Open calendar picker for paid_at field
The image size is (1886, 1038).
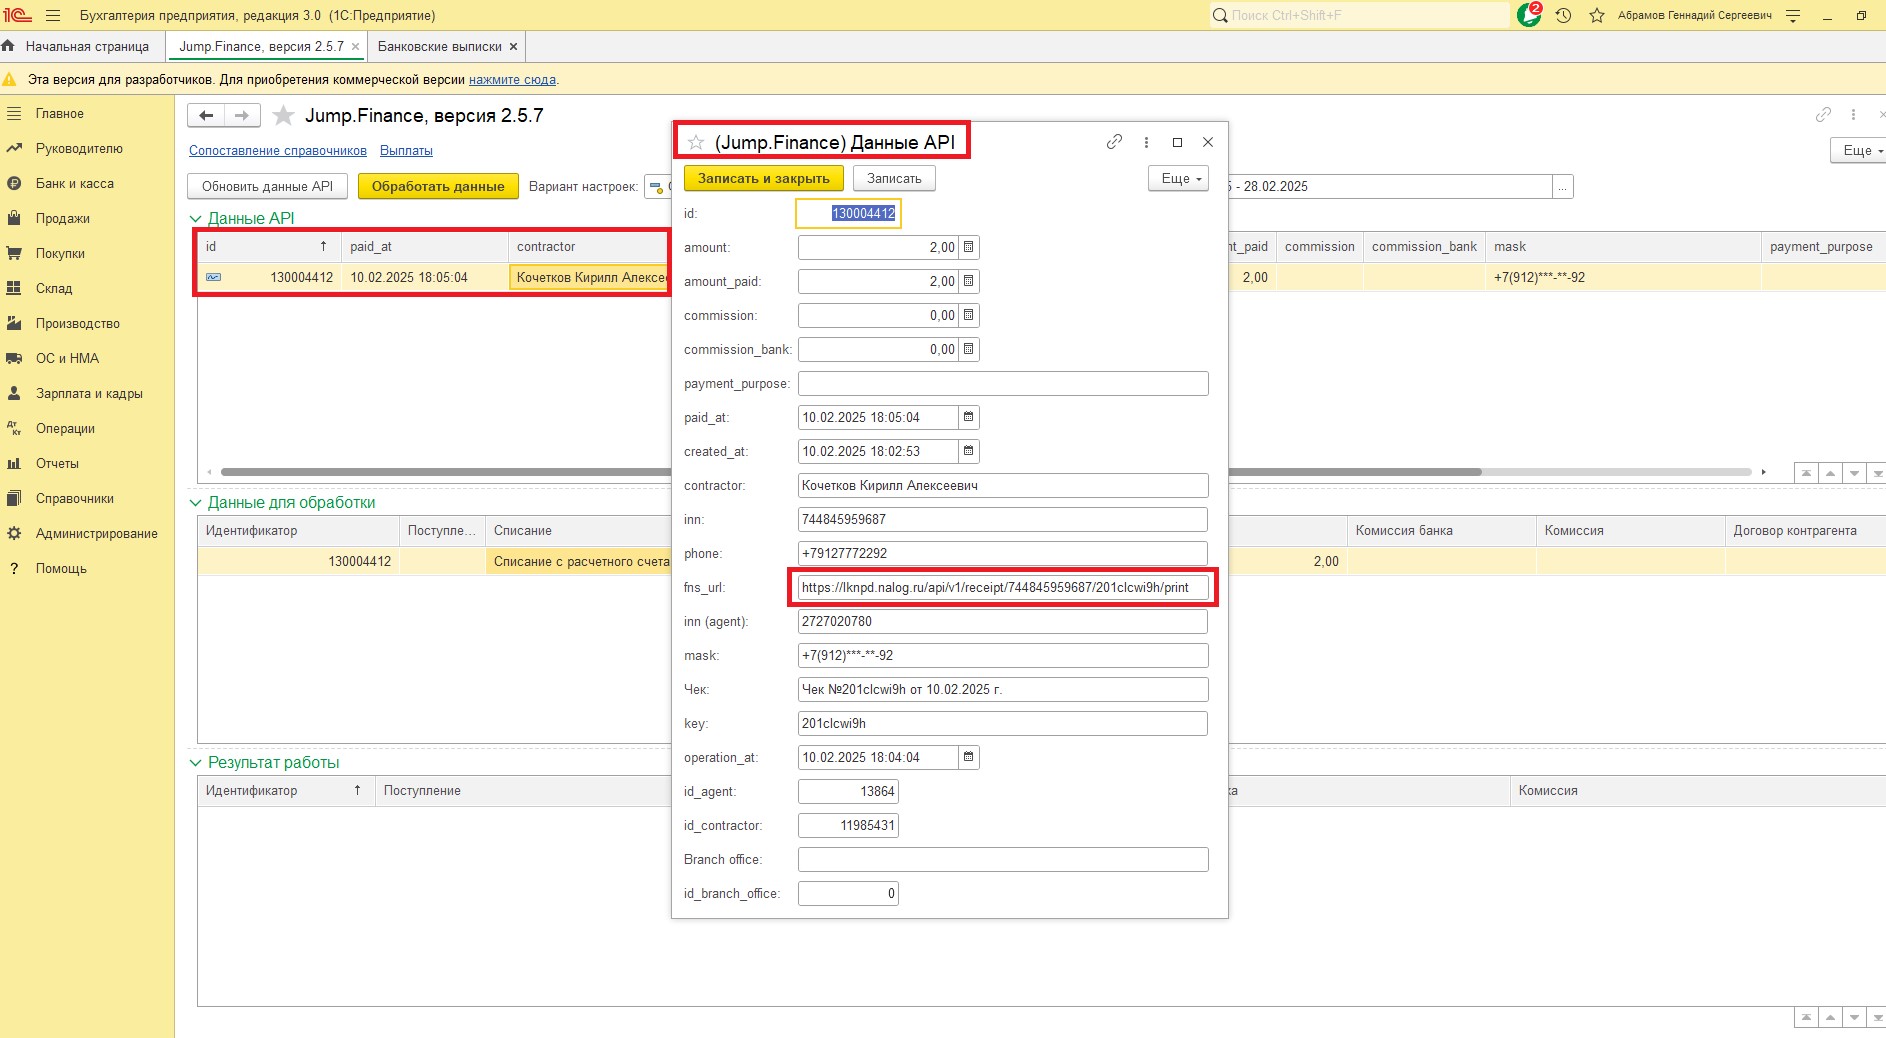968,417
